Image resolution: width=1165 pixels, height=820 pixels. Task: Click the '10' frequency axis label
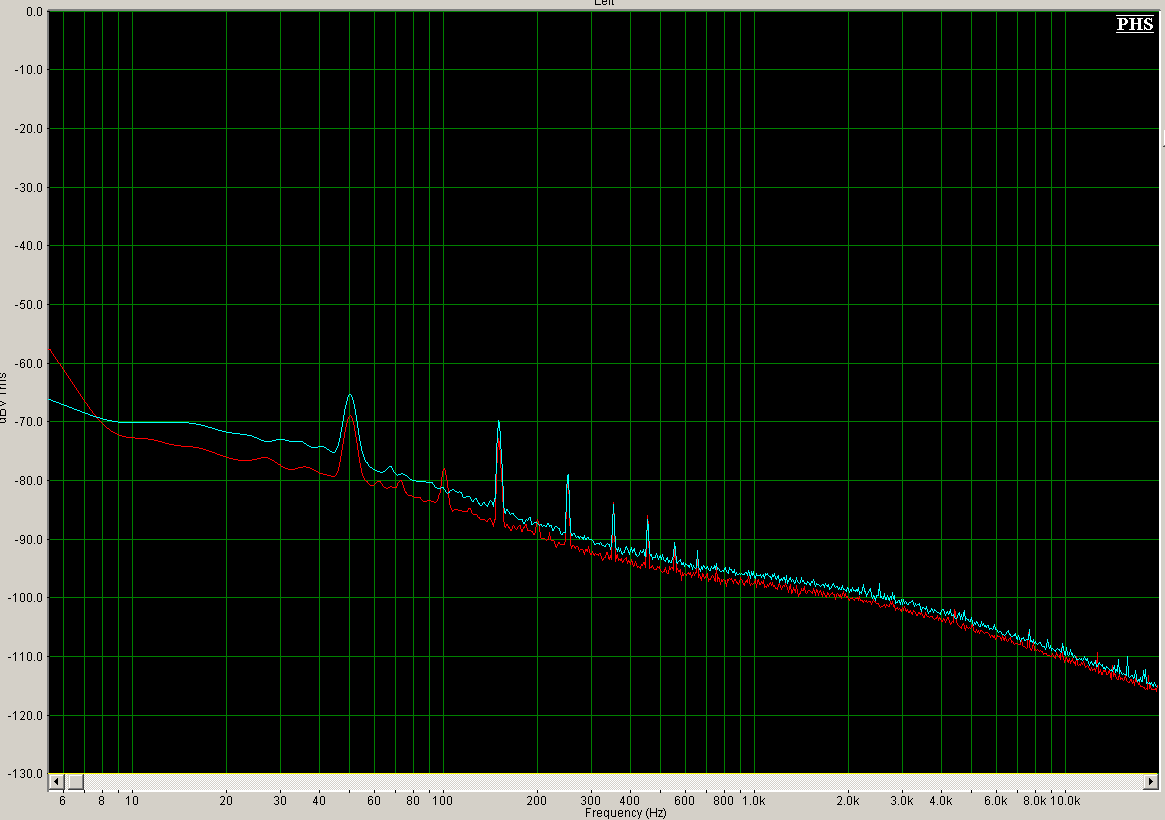pyautogui.click(x=132, y=801)
